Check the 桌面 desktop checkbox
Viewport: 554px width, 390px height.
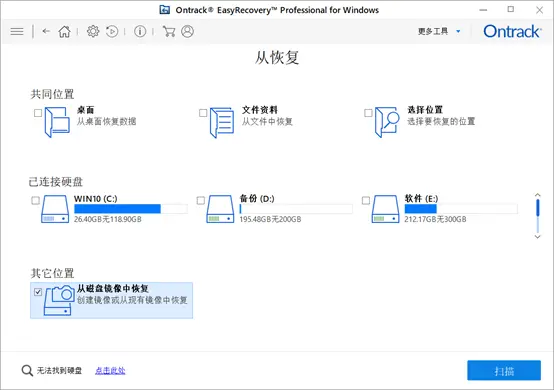click(x=38, y=113)
